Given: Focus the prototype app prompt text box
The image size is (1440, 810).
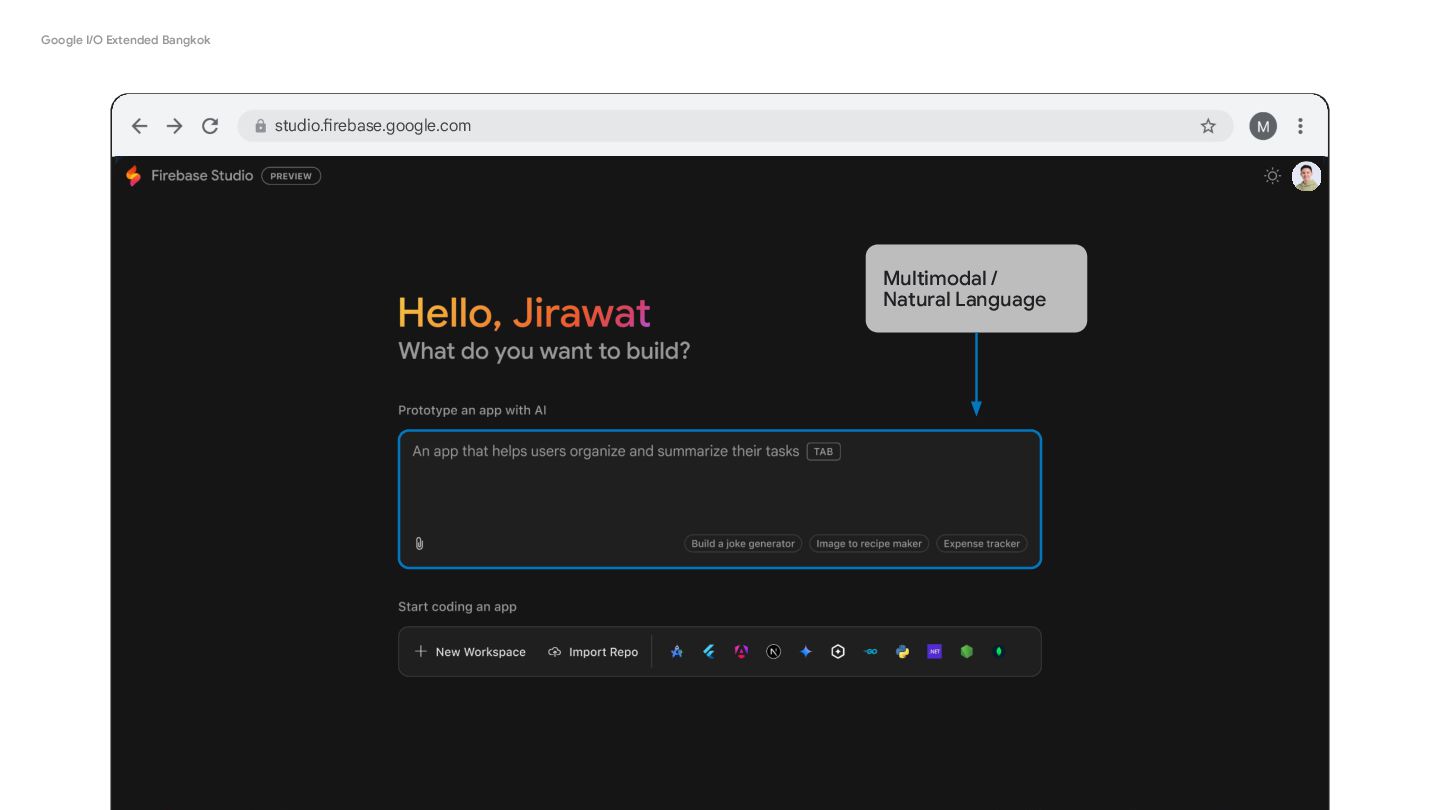Looking at the screenshot, I should point(720,499).
